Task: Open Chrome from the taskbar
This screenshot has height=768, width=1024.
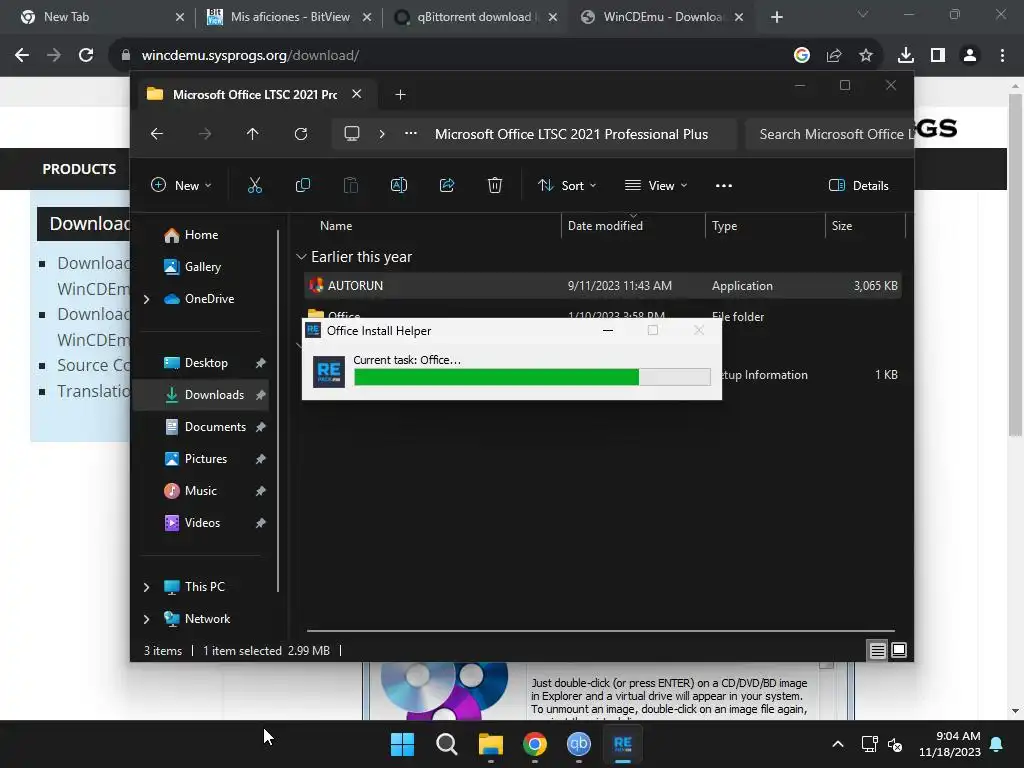Action: tap(535, 744)
